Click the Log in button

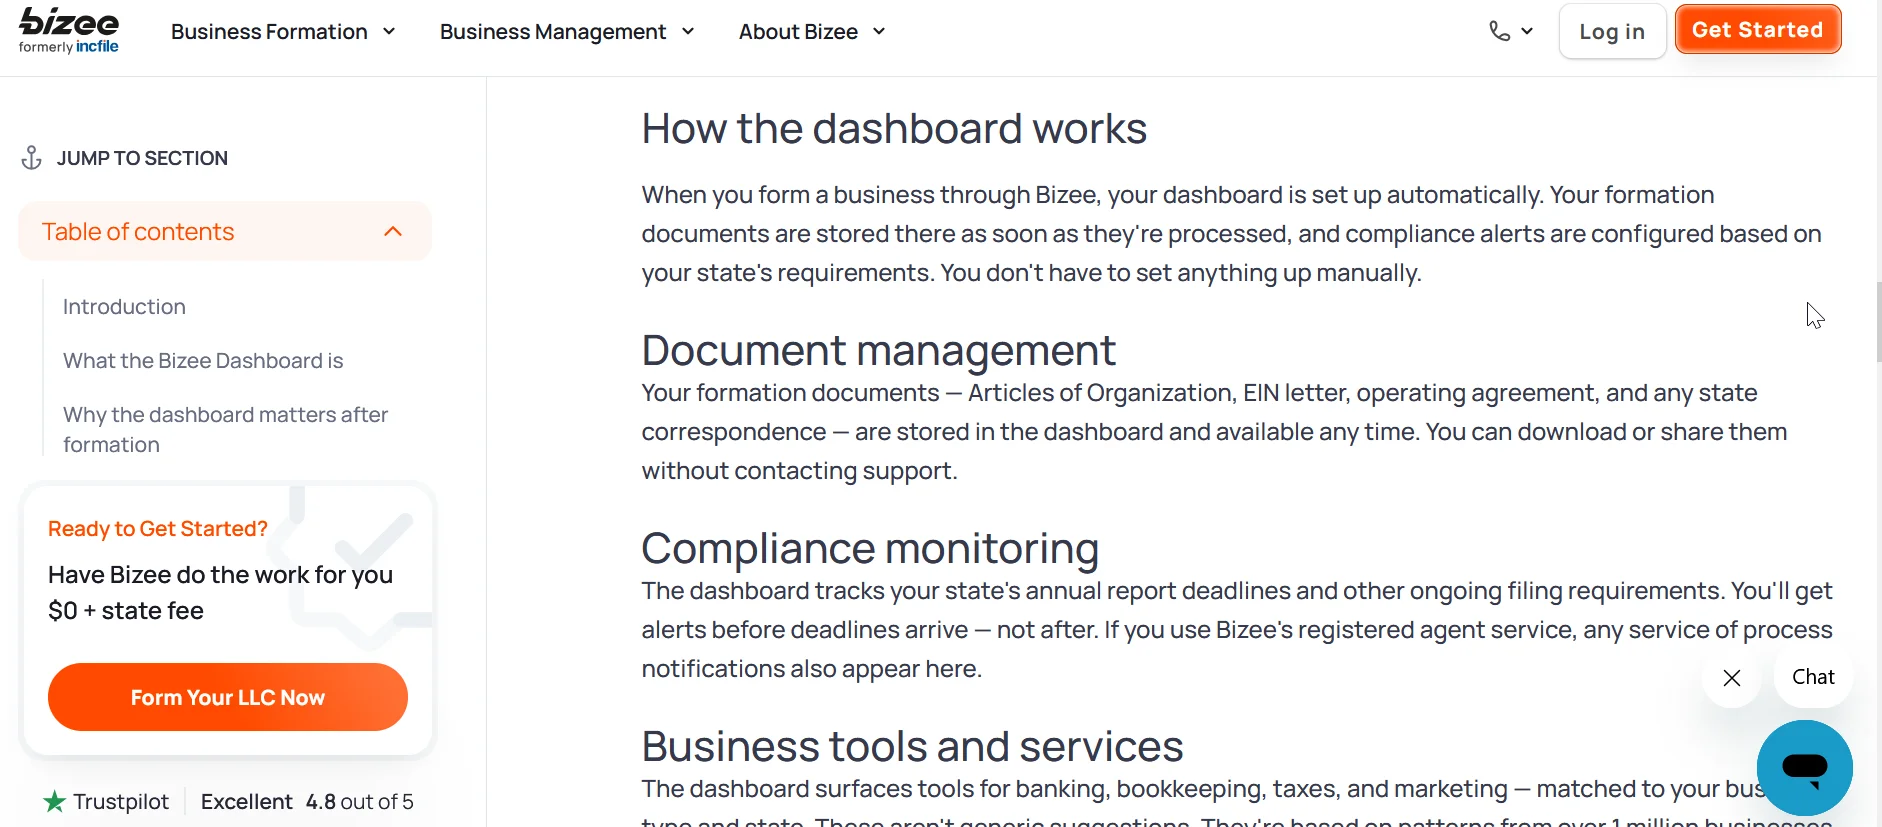[x=1612, y=31]
